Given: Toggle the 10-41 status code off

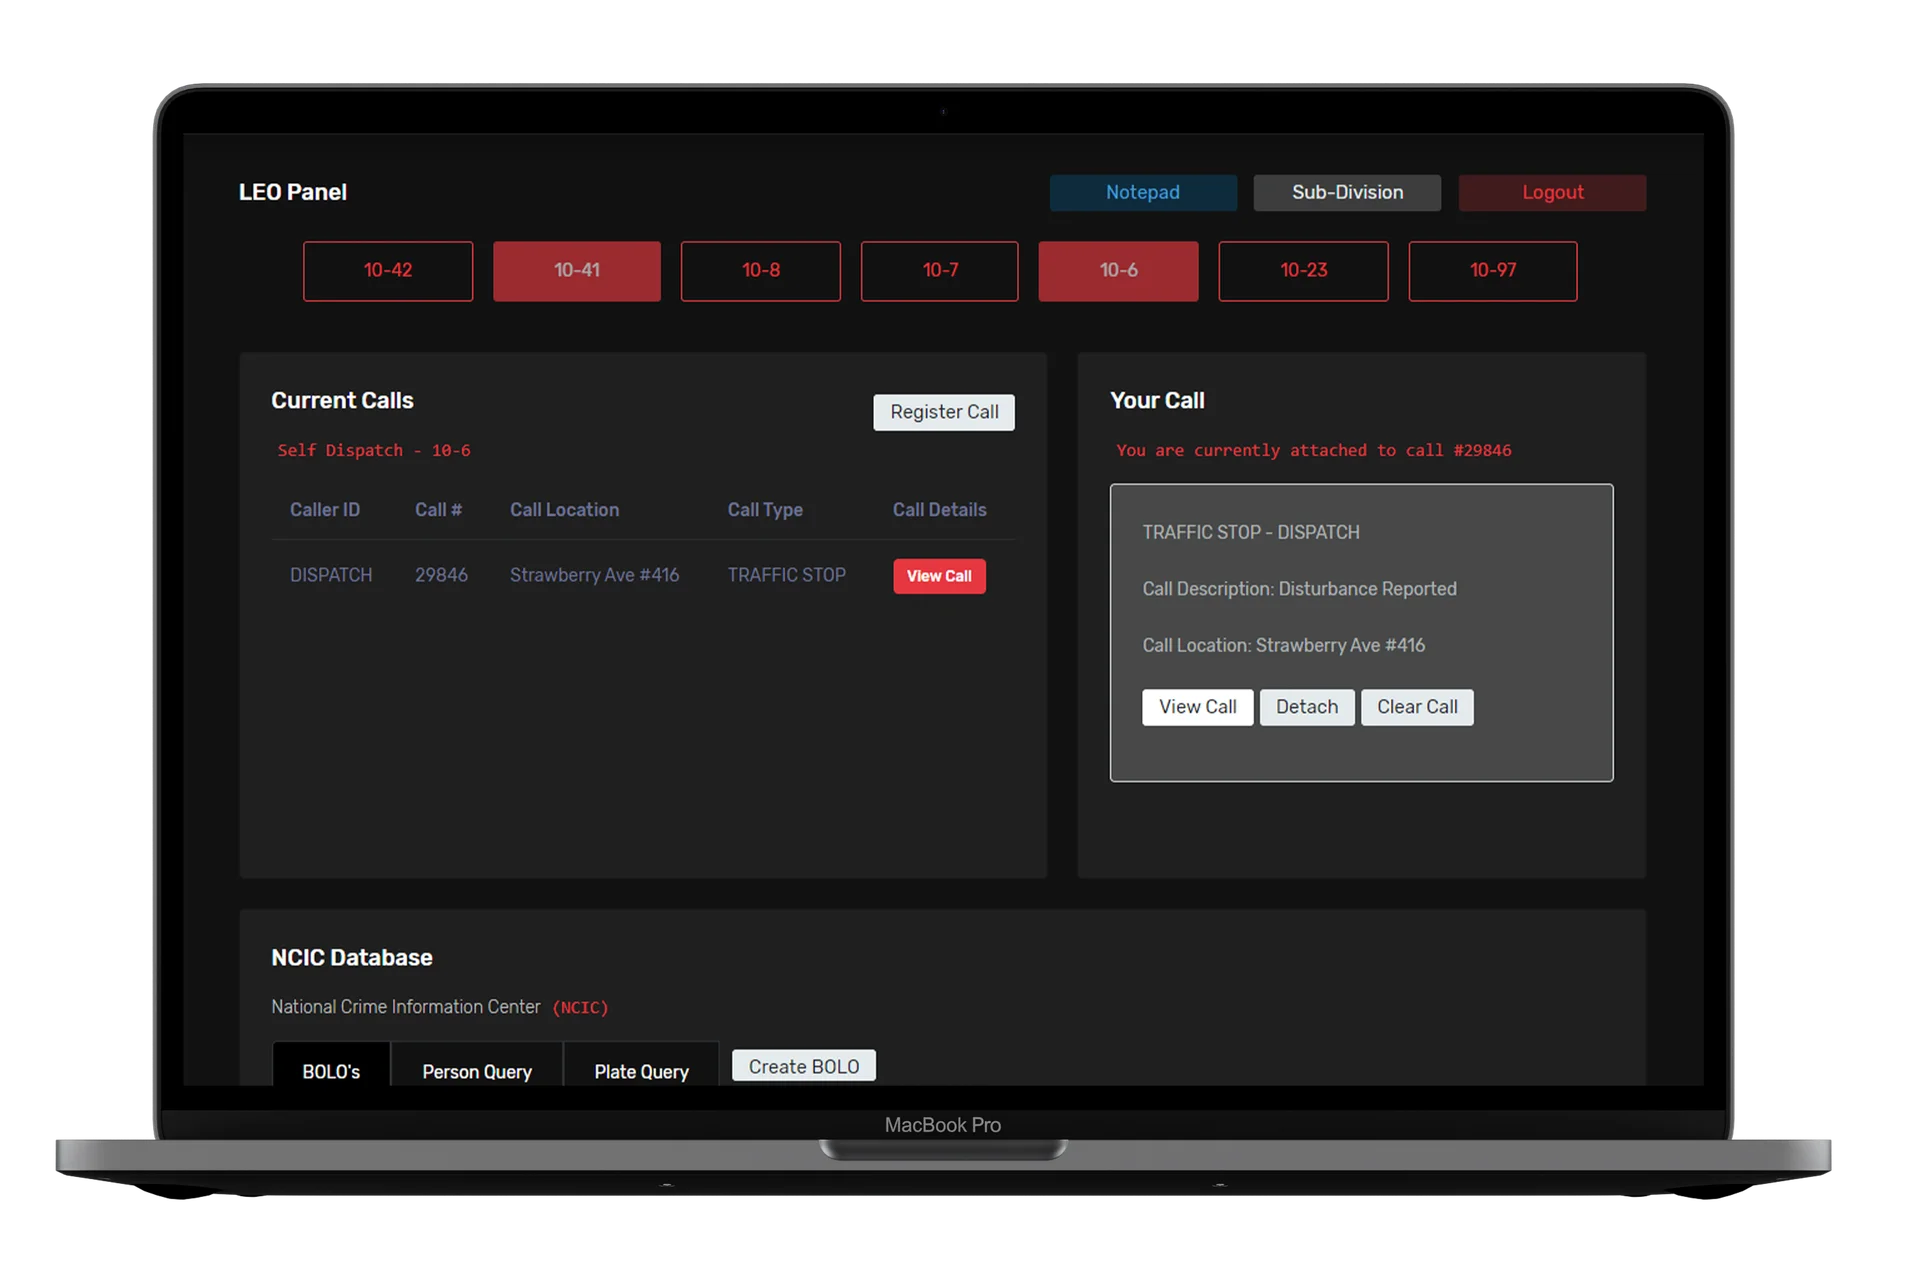Looking at the screenshot, I should pyautogui.click(x=576, y=271).
